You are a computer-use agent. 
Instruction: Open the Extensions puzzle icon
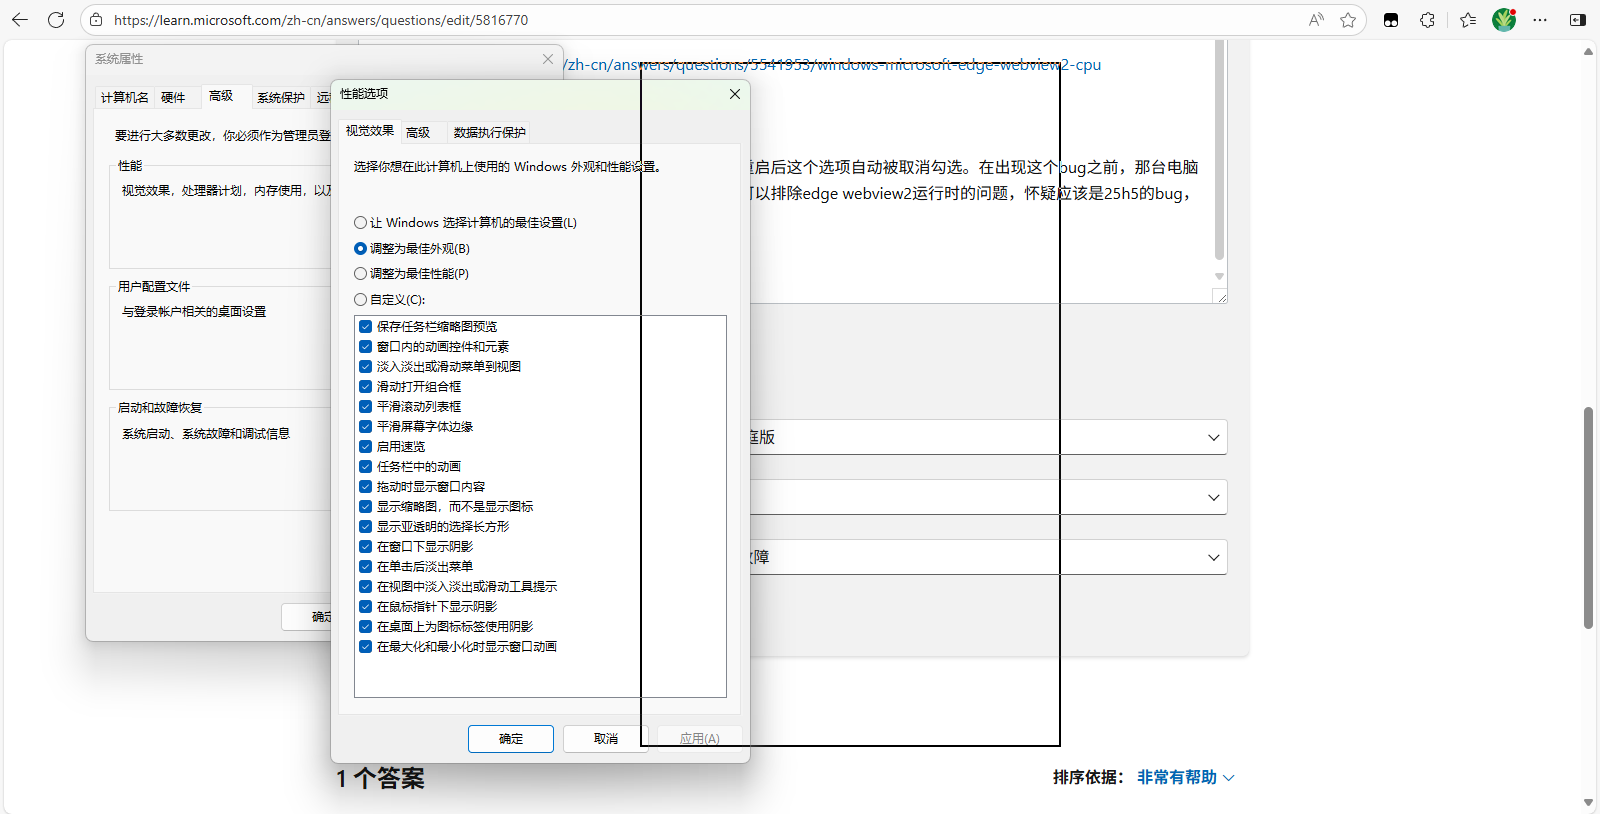point(1427,20)
